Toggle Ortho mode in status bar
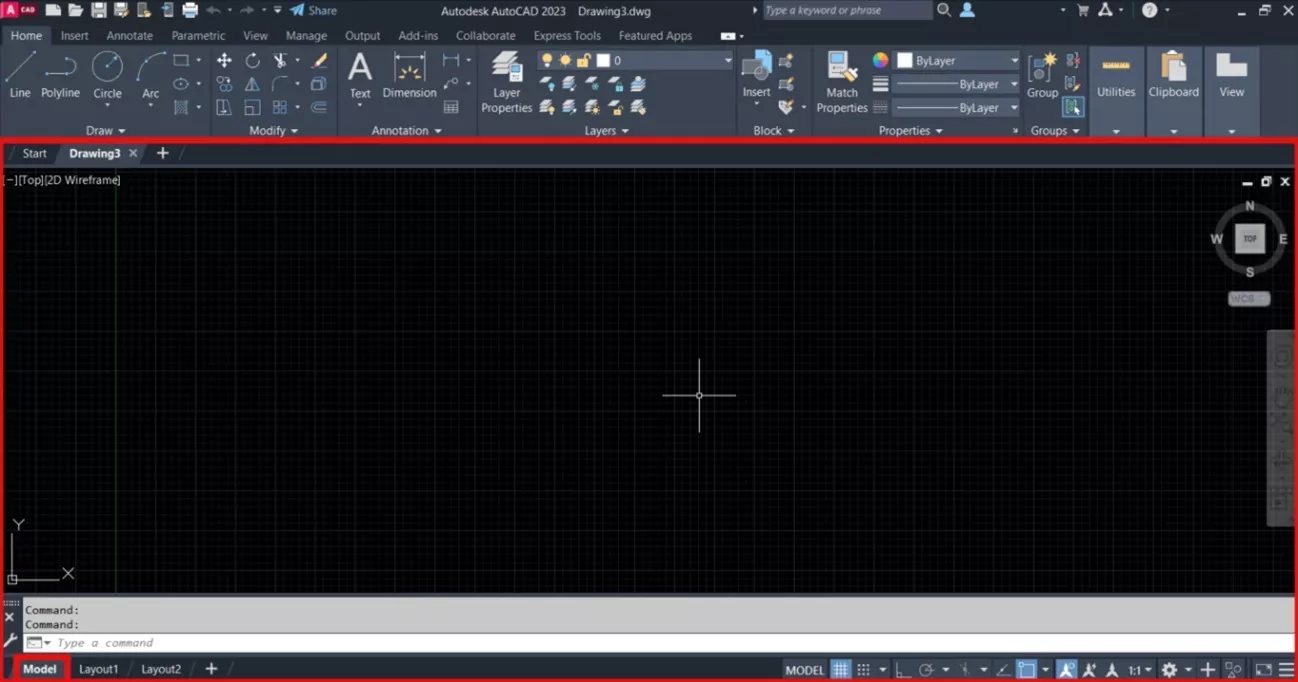Screen dimensions: 1298x682 [902, 670]
